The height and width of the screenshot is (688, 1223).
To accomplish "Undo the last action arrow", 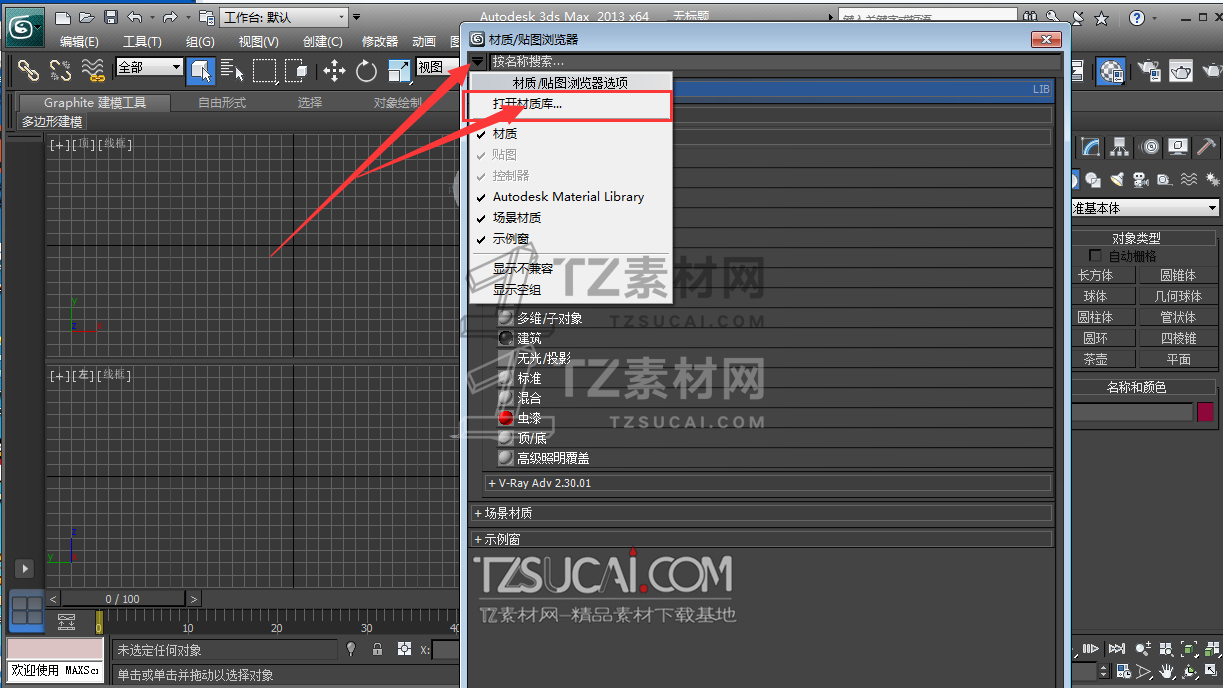I will pyautogui.click(x=134, y=17).
